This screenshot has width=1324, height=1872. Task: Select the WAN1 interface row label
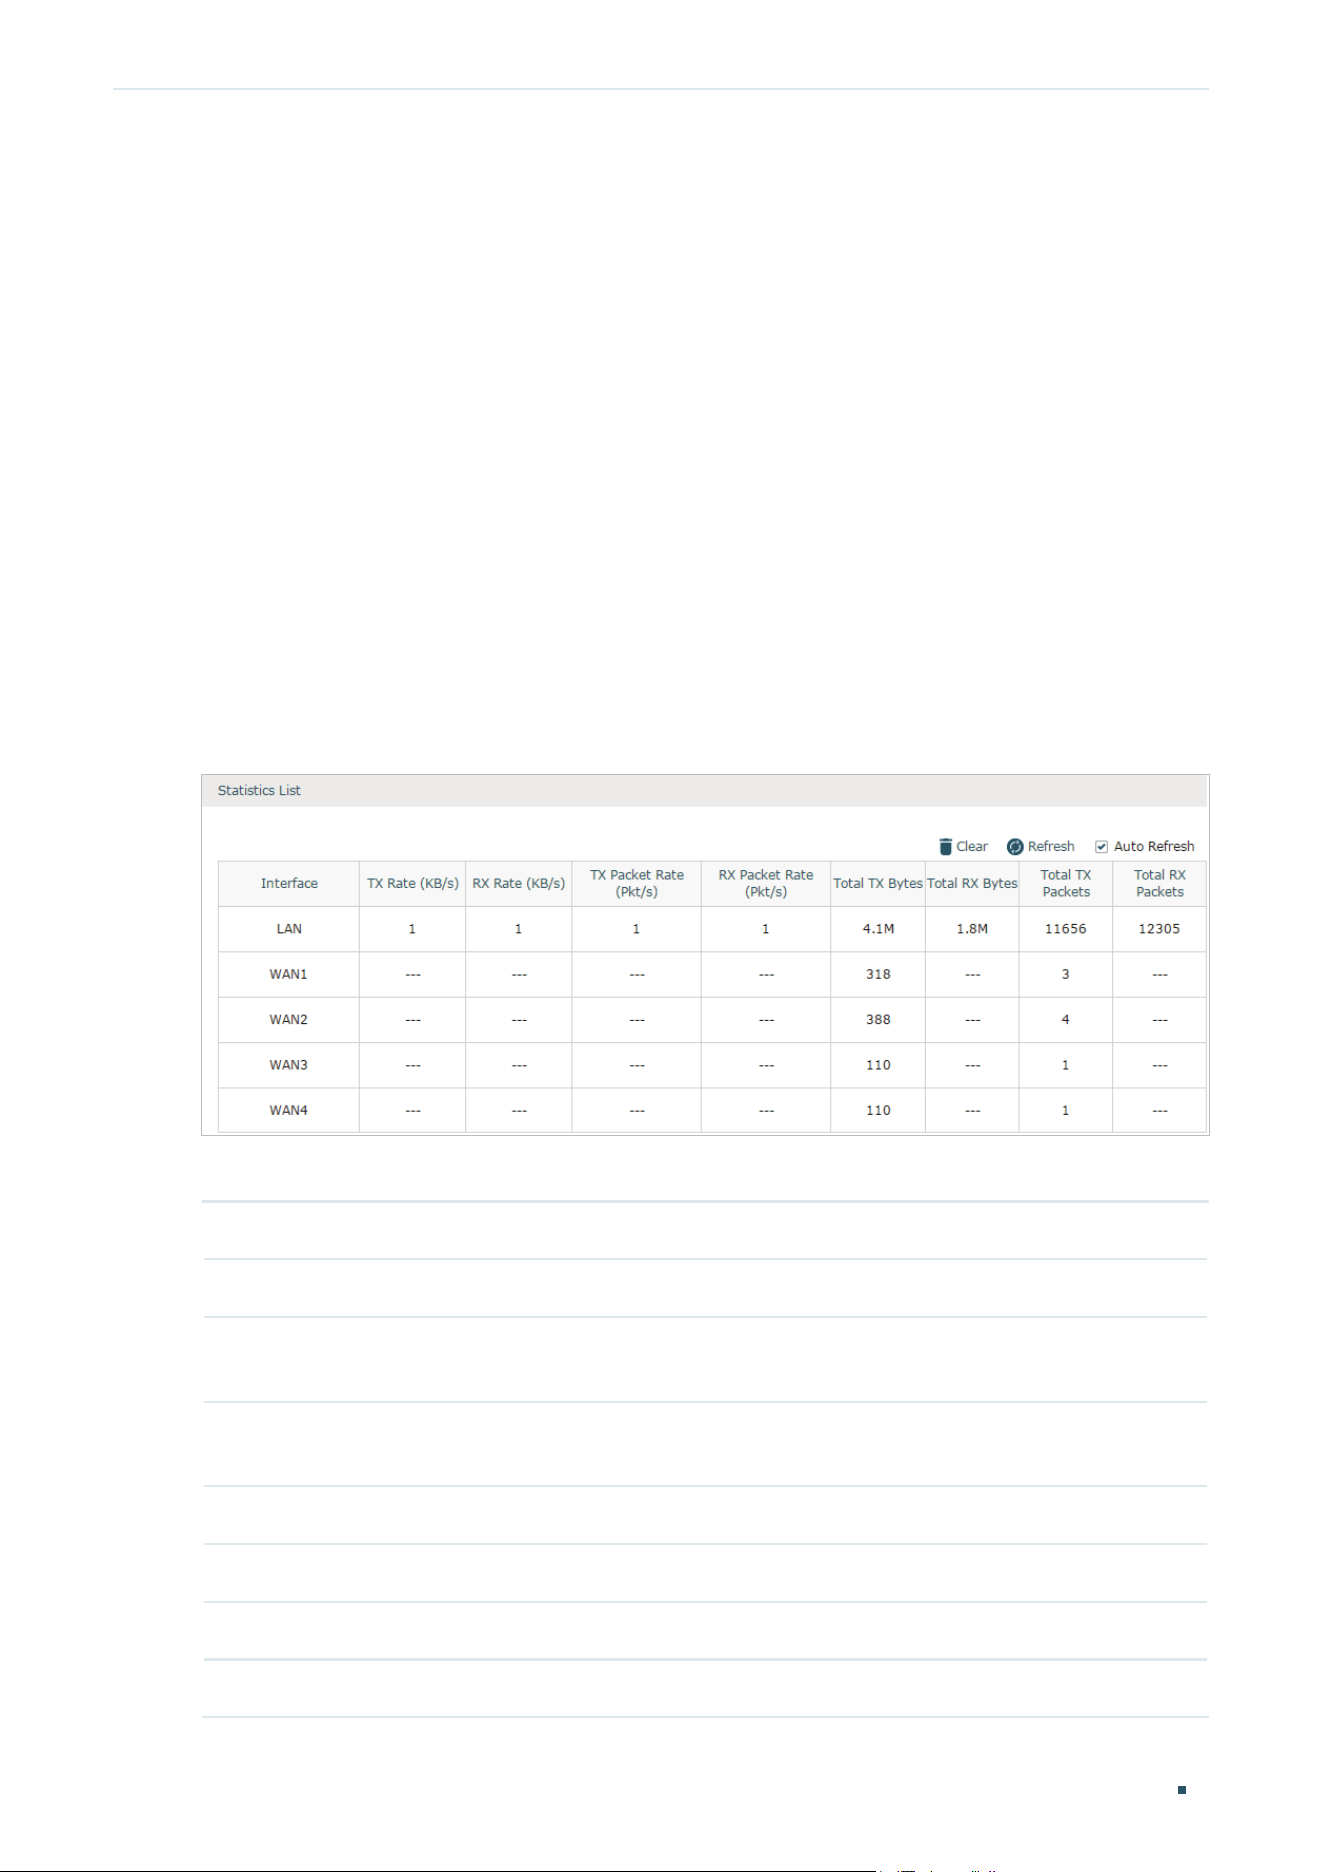289,975
